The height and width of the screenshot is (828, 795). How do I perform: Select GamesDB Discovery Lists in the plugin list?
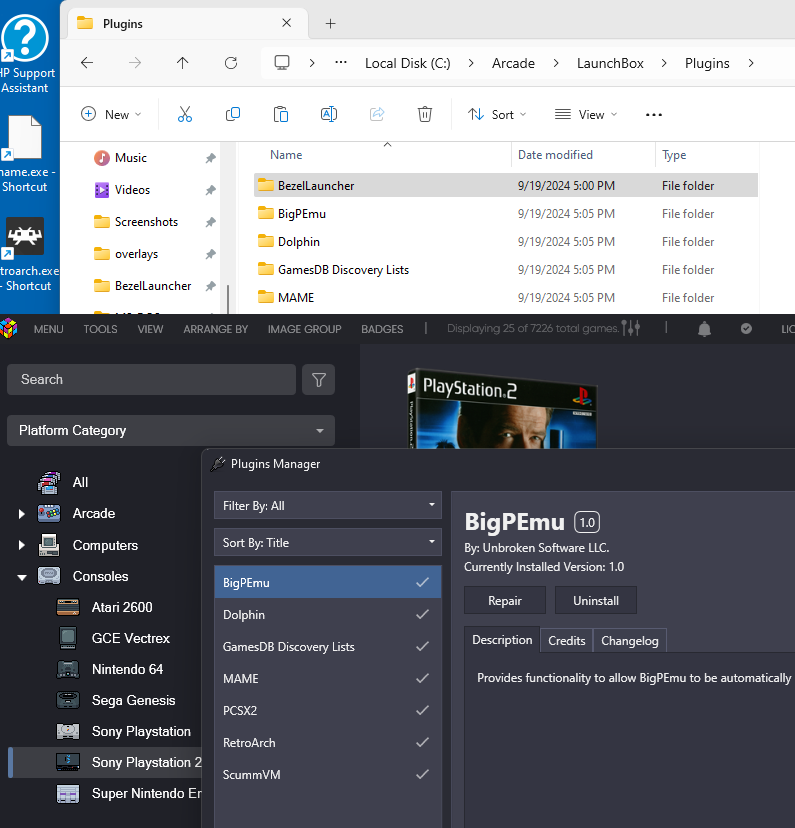[328, 646]
